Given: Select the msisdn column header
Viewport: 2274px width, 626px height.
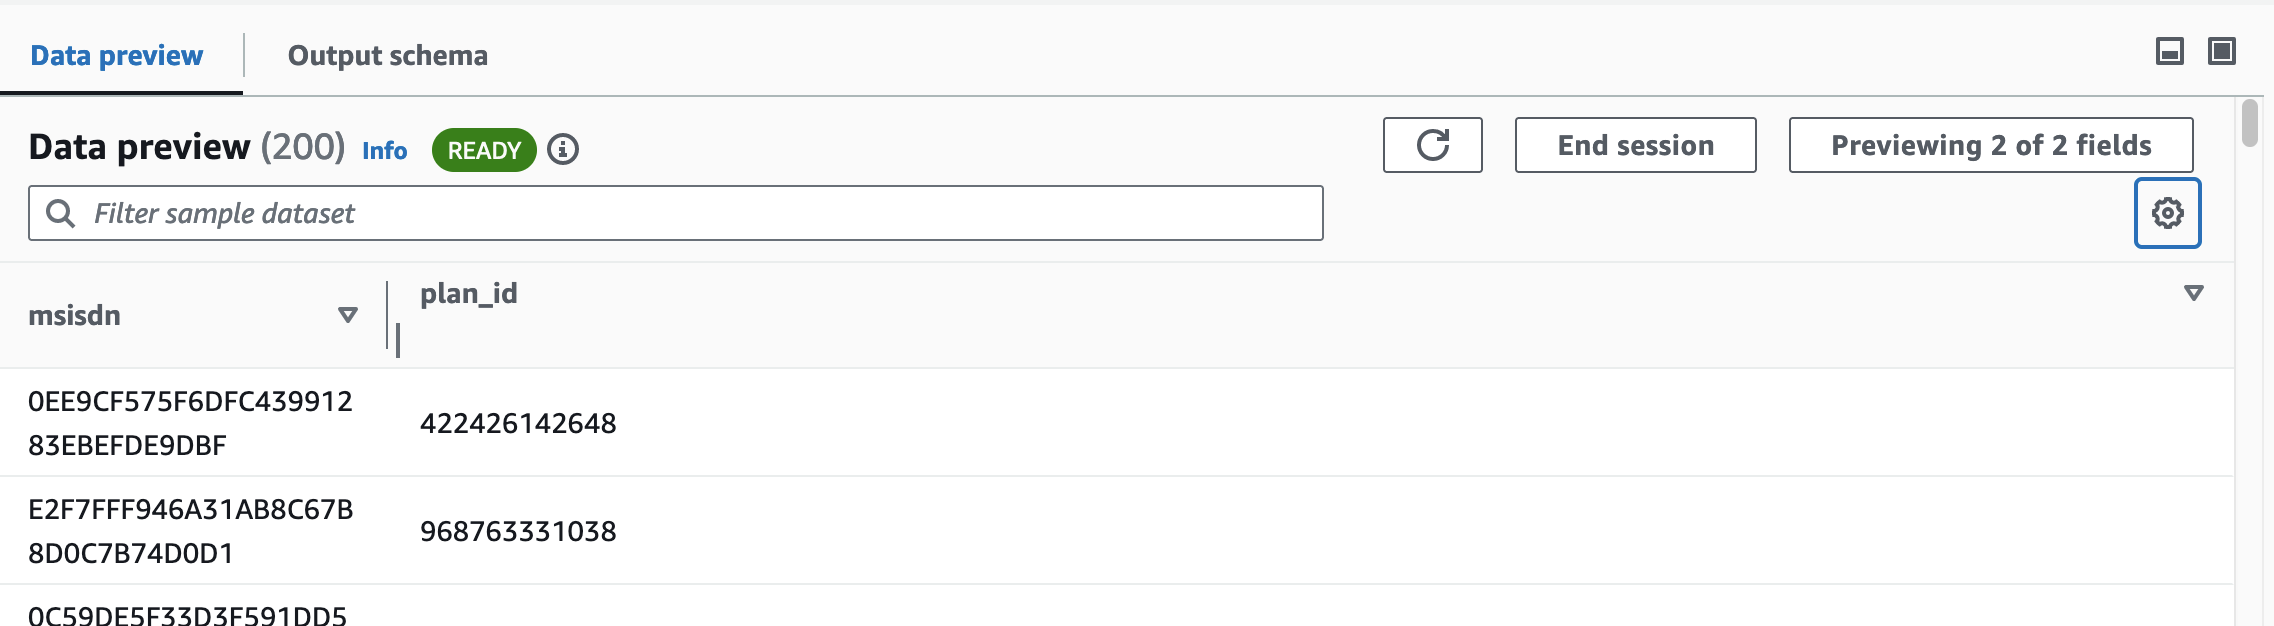Looking at the screenshot, I should 75,316.
